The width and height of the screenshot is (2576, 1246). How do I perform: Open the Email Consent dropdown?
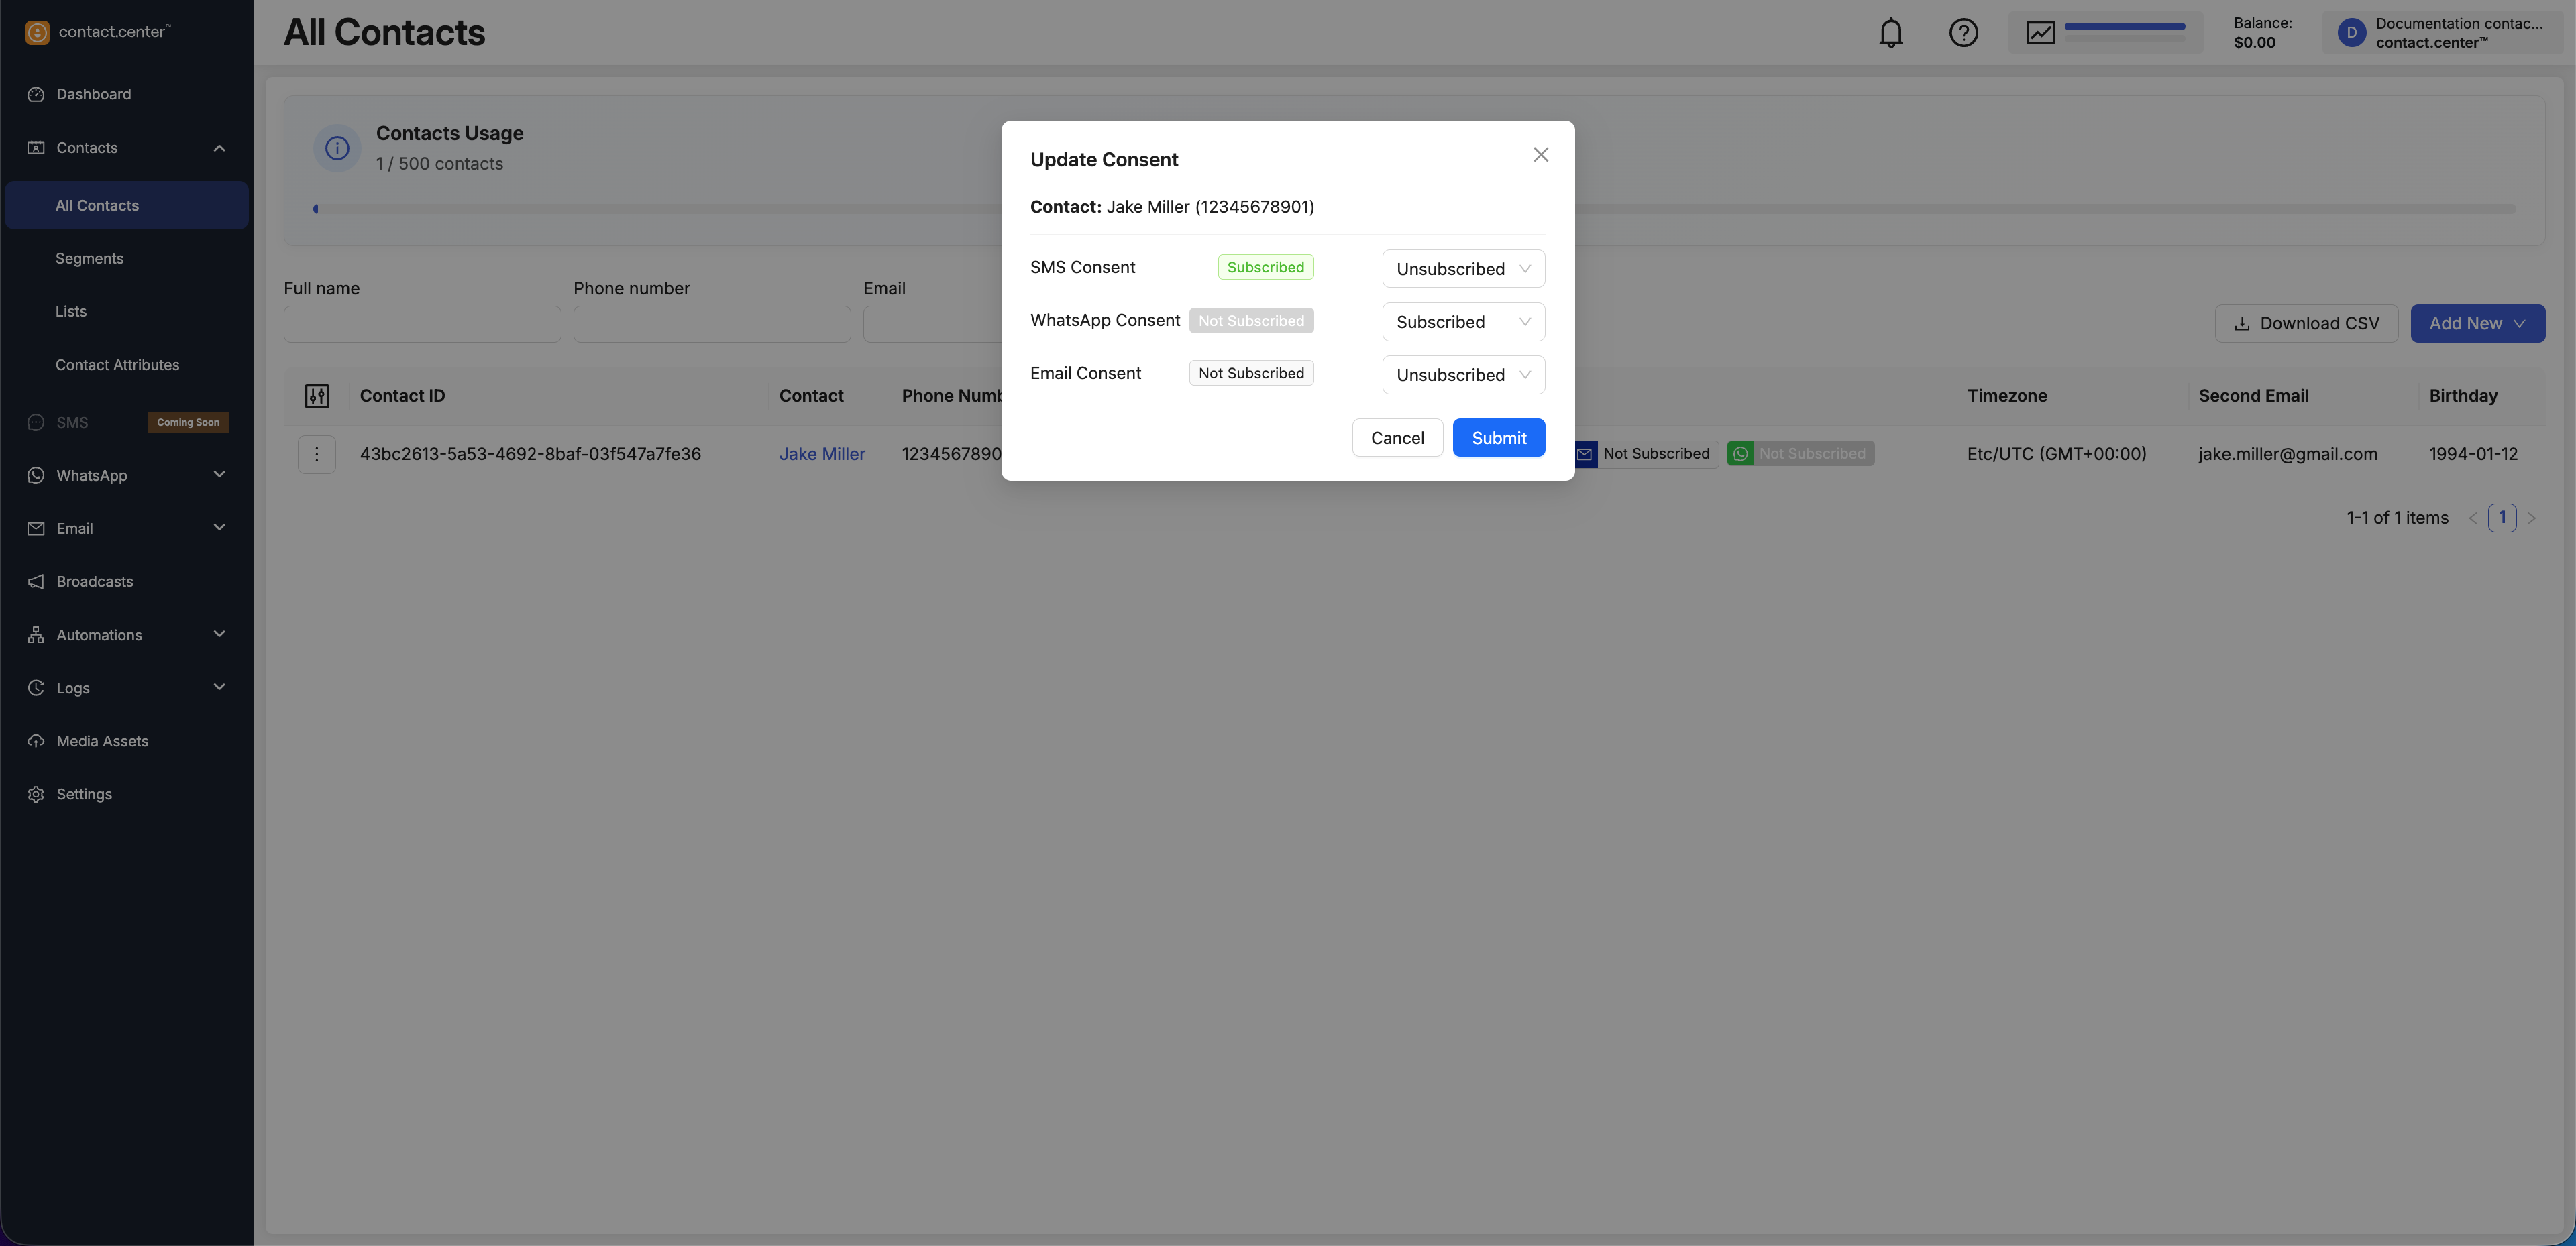1463,375
